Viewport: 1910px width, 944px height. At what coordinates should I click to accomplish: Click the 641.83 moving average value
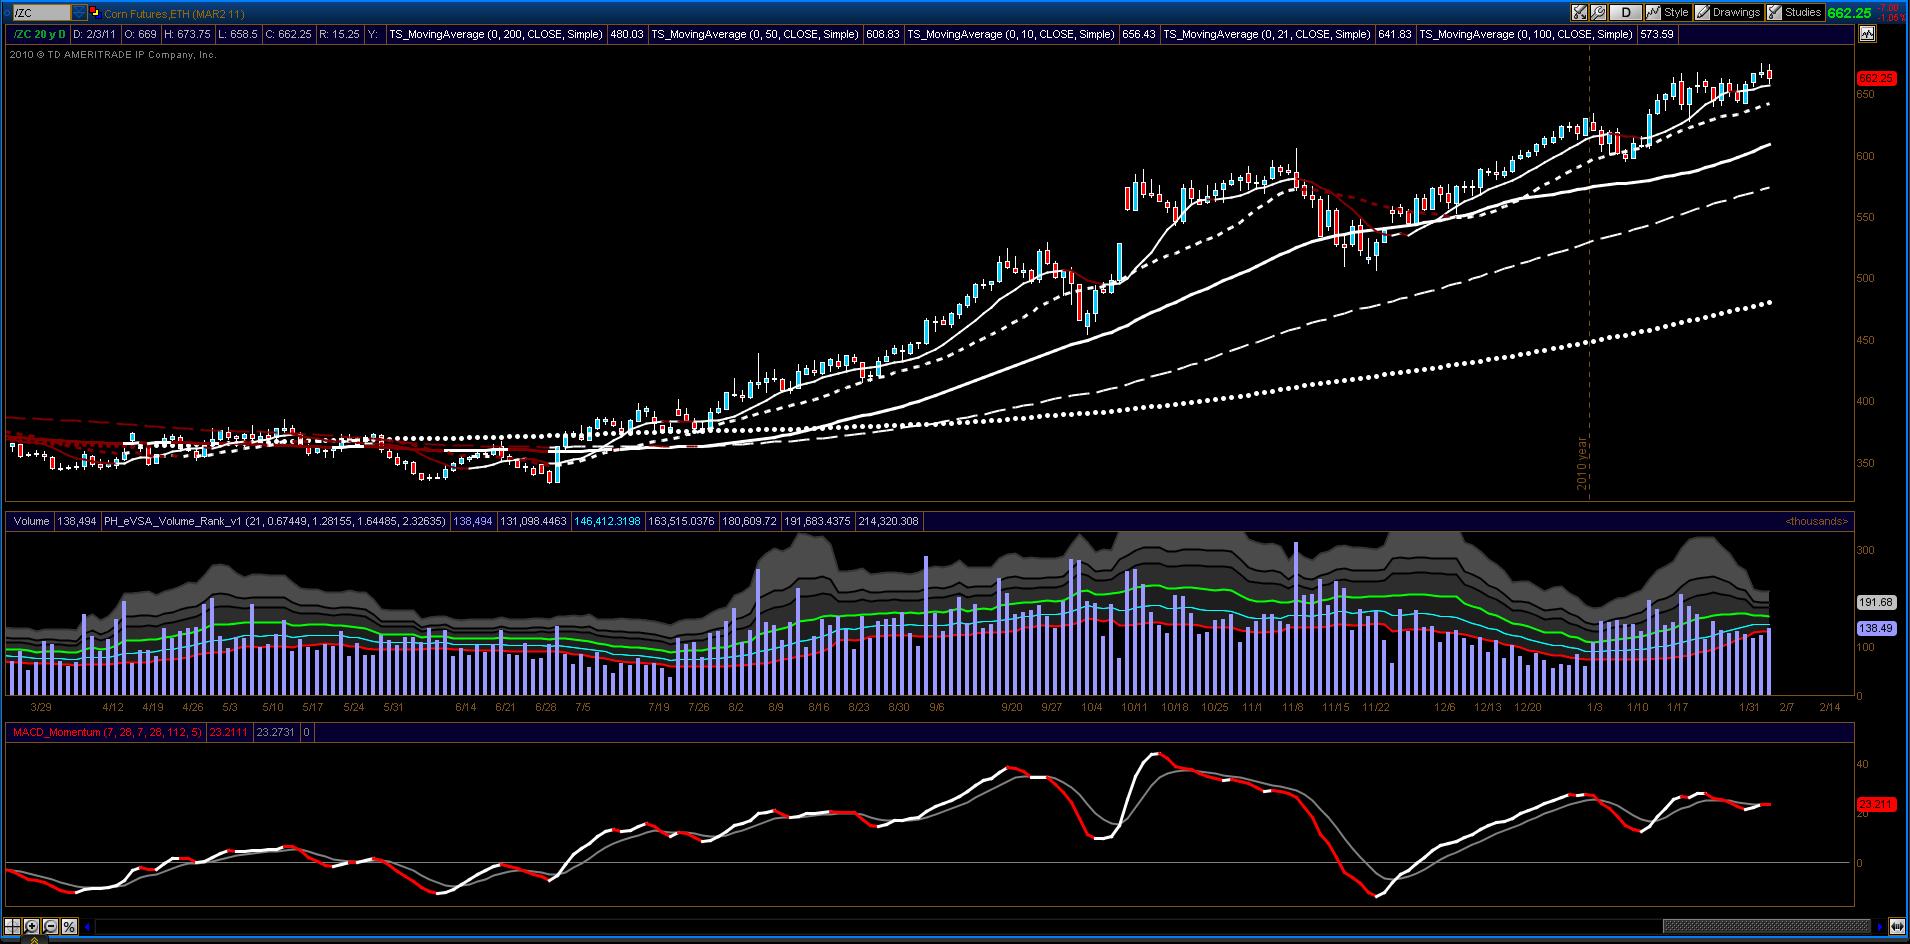[x=1395, y=34]
